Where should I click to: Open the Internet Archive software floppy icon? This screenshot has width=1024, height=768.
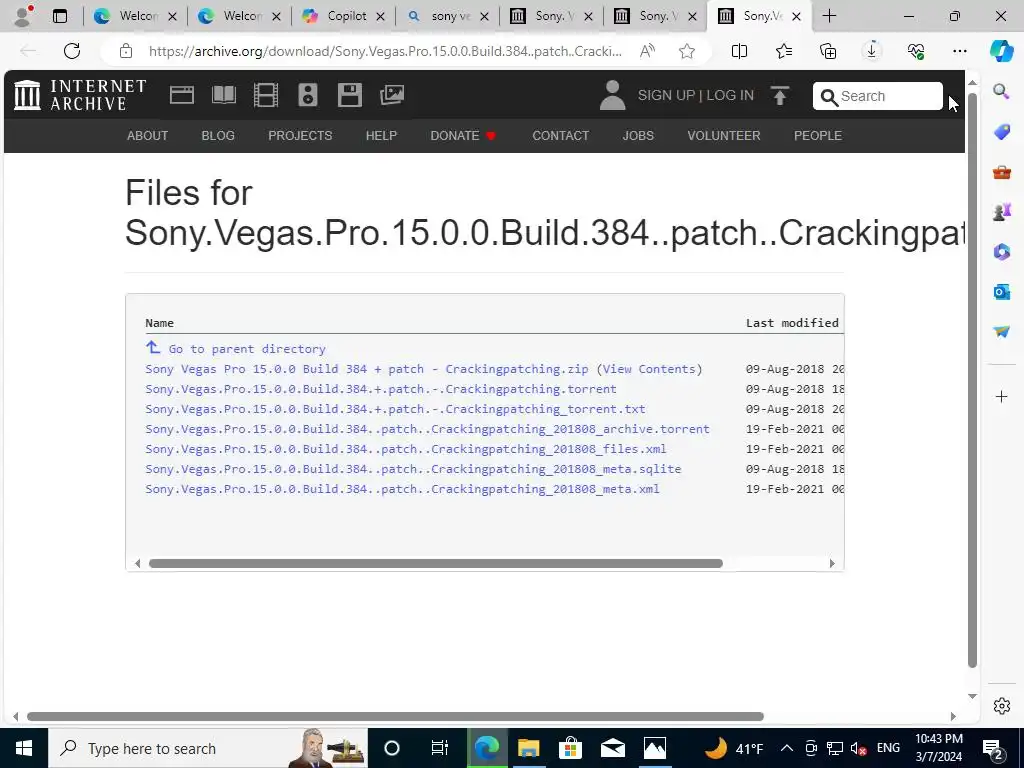[x=349, y=95]
